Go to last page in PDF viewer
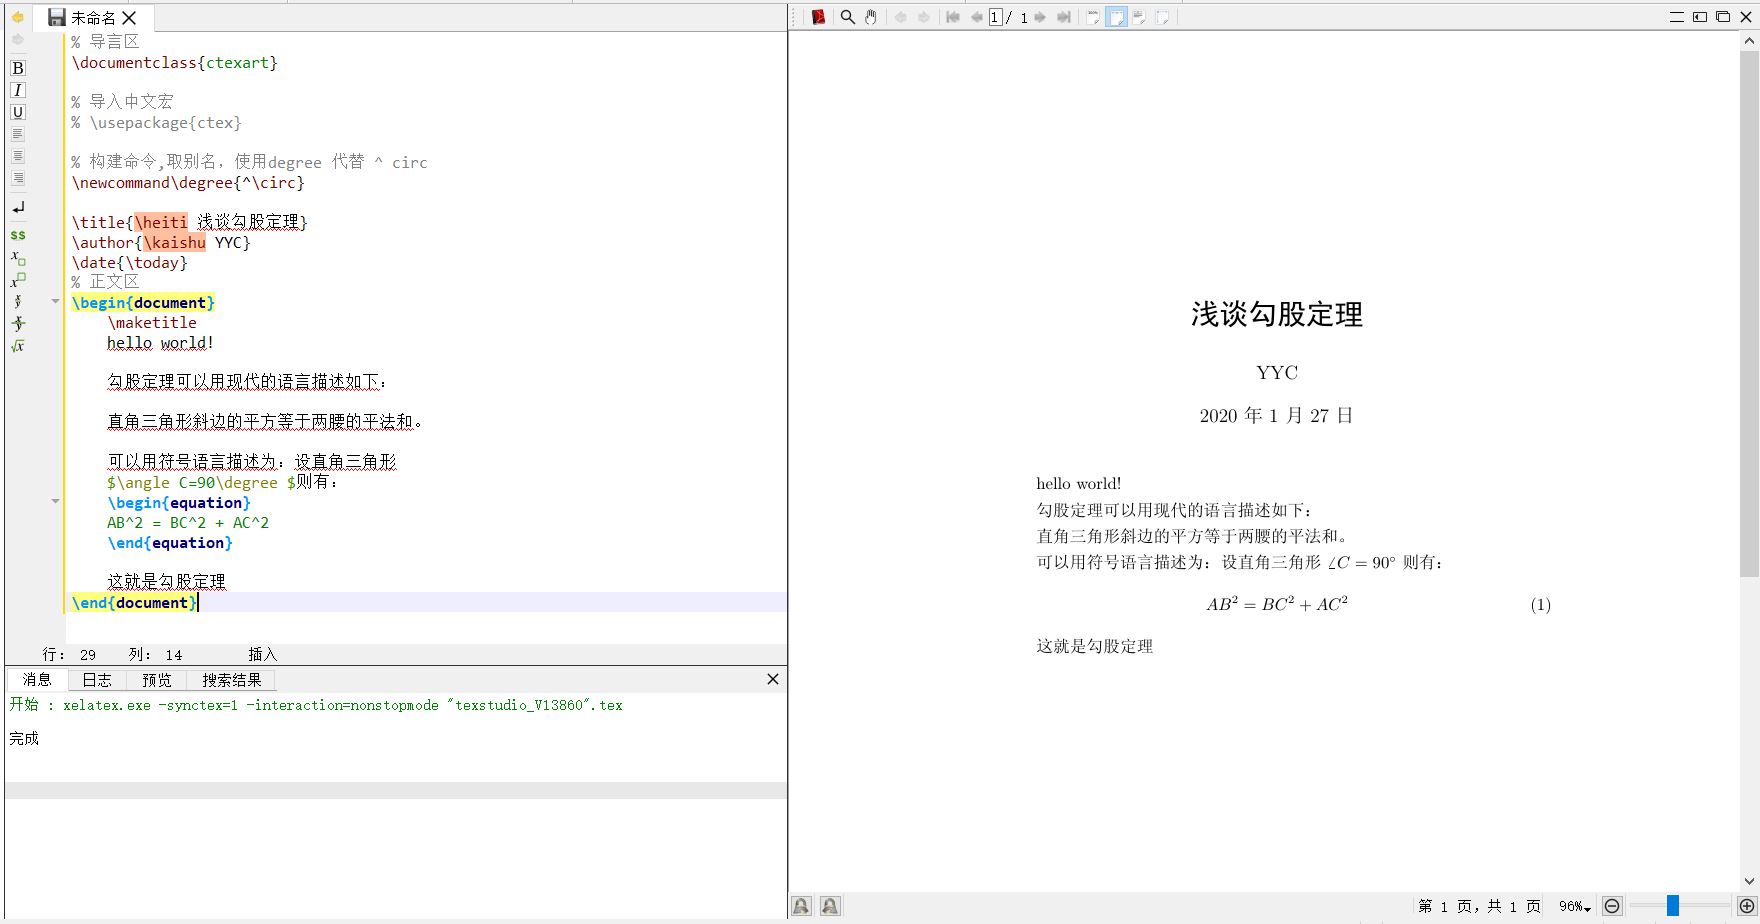1760x924 pixels. [1063, 17]
